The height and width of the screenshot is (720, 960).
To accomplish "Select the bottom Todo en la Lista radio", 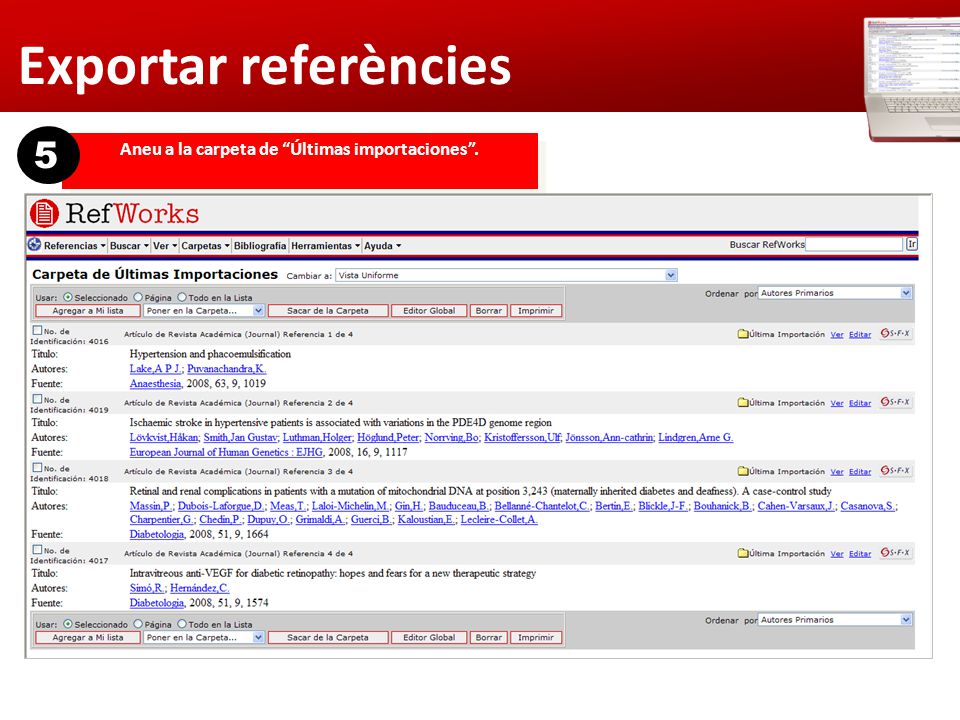I will pos(182,624).
